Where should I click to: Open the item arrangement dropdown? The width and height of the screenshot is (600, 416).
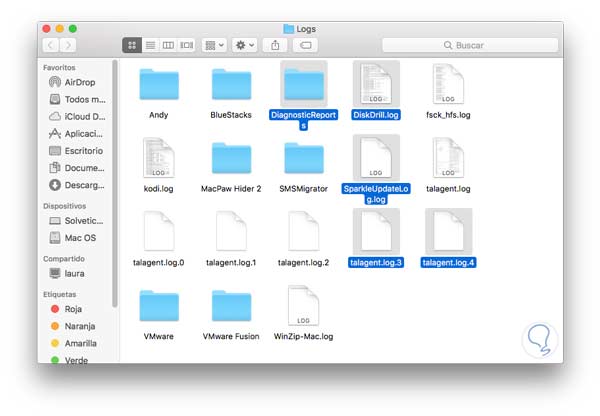tap(214, 45)
